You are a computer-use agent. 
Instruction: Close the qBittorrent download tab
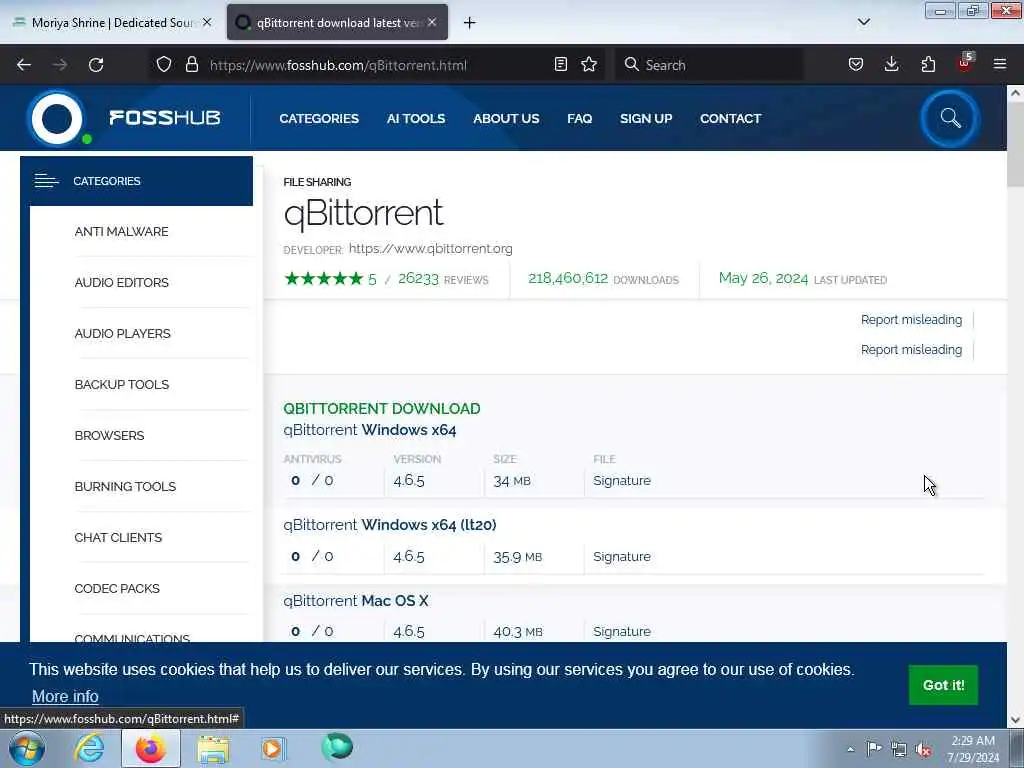point(432,22)
